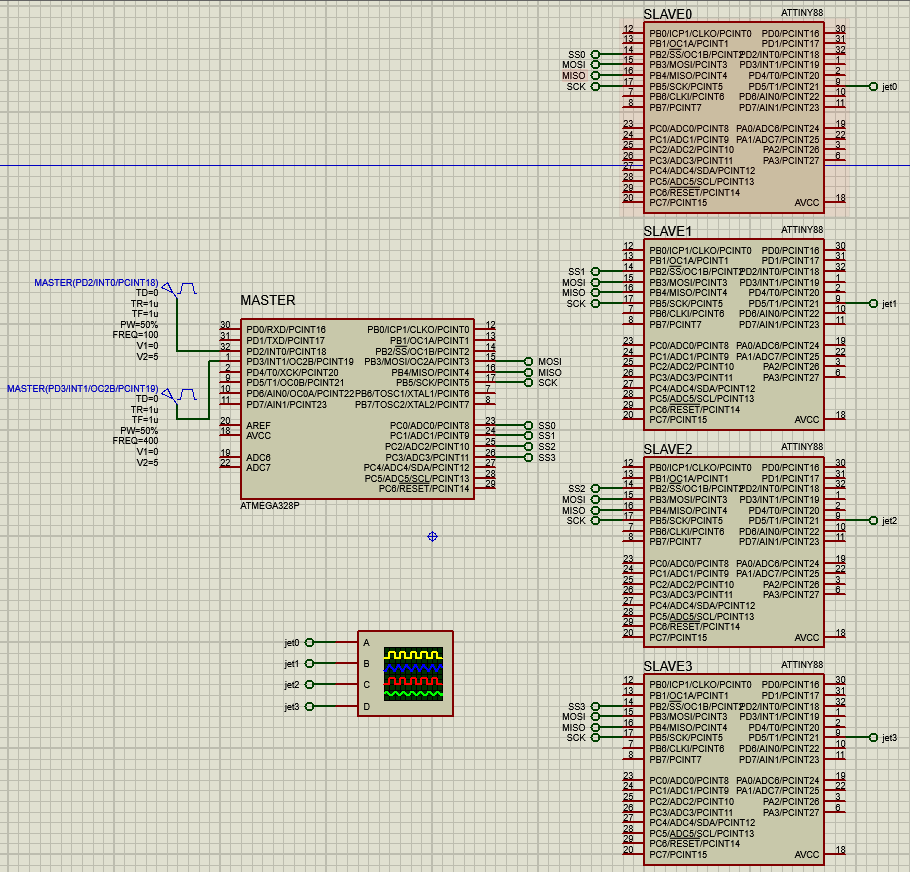910x872 pixels.
Task: Click the MASTER(PD3/INT1/OC2B/PCINT19) generator label
Action: click(82, 388)
